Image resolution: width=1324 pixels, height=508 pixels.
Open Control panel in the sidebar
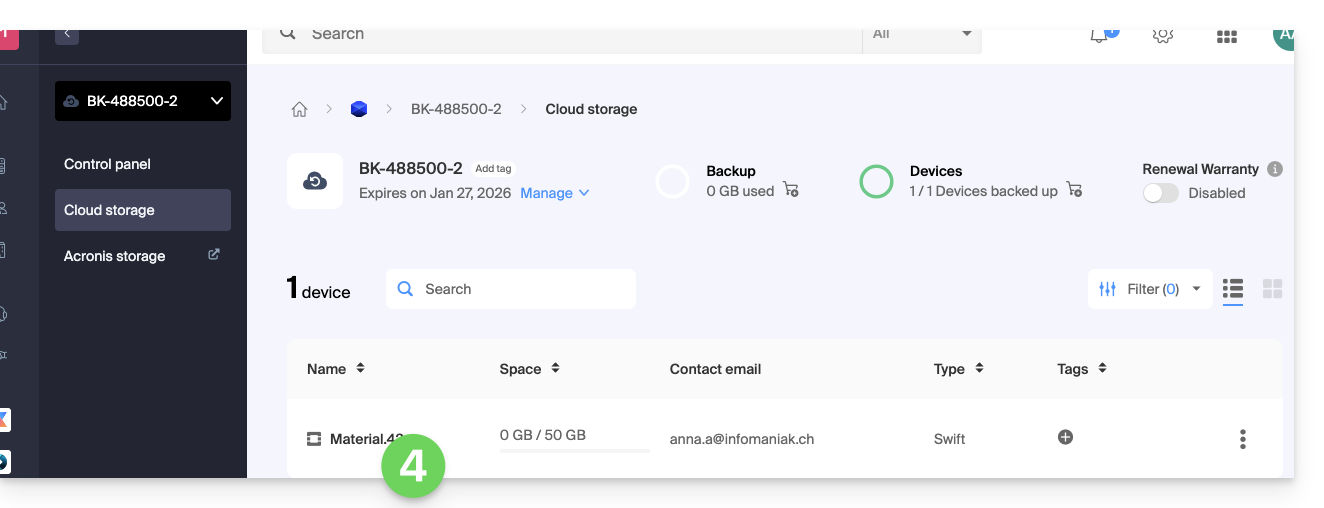[108, 164]
